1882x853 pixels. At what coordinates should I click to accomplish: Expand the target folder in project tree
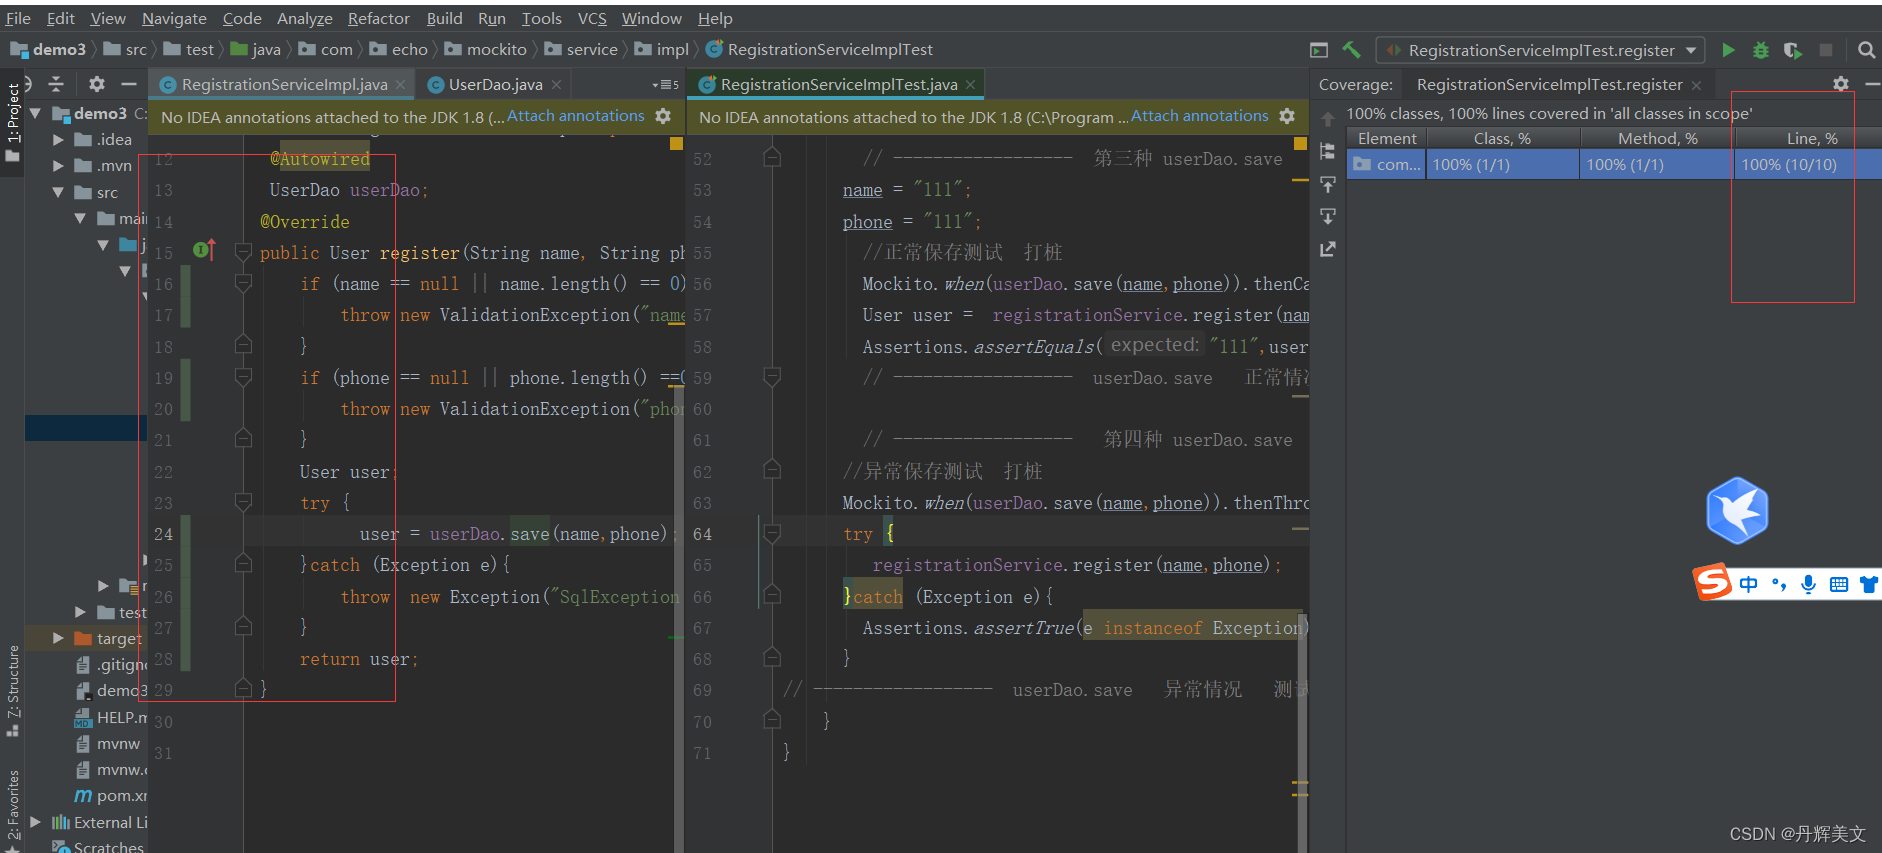coord(58,638)
